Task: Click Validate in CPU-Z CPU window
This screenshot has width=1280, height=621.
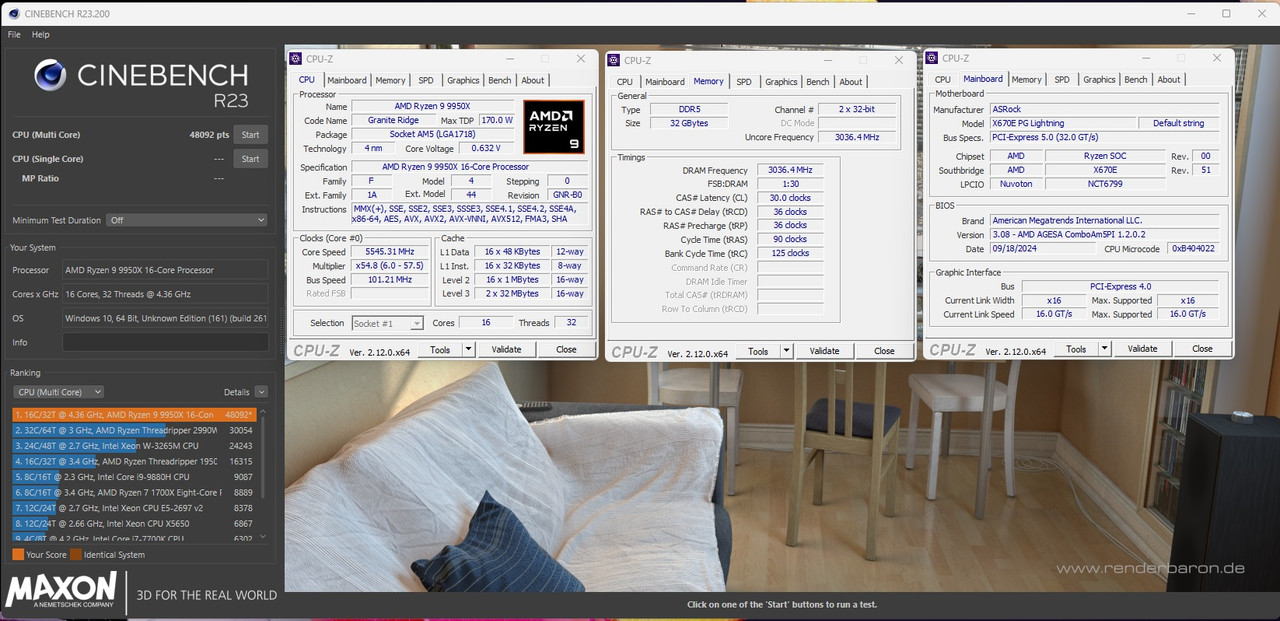Action: 507,350
